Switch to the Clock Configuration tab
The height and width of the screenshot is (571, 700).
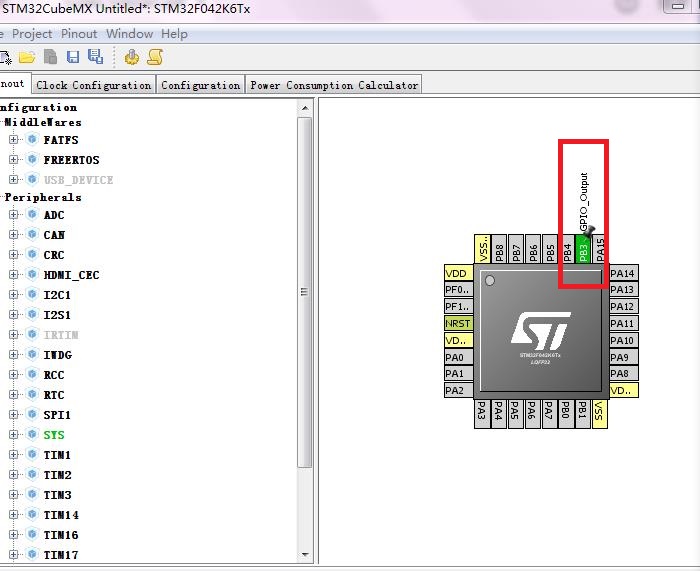[x=94, y=85]
